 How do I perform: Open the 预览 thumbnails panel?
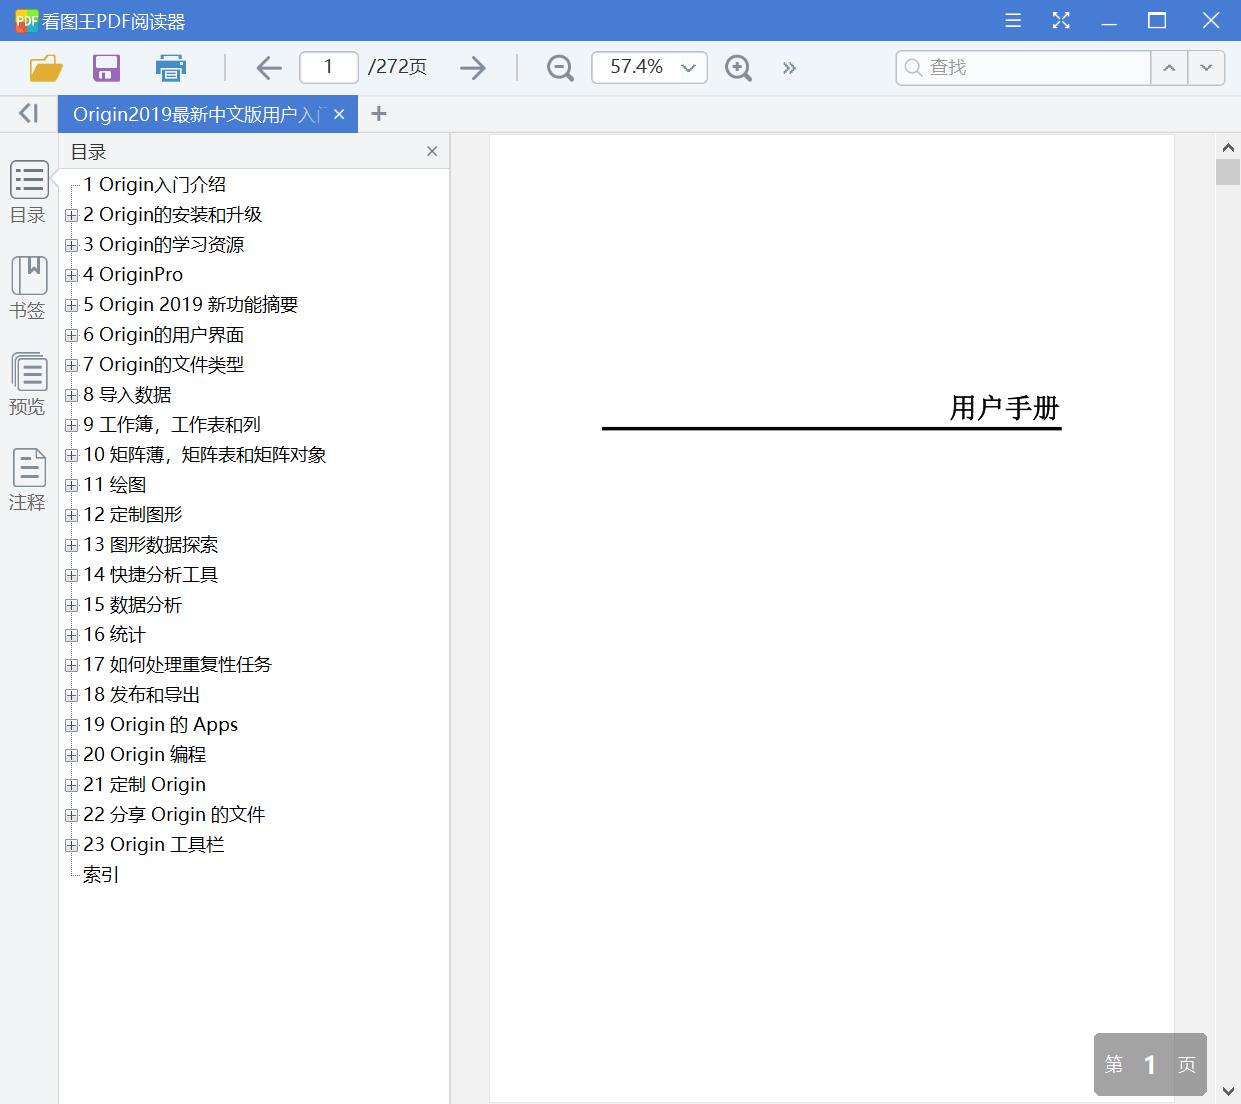28,384
